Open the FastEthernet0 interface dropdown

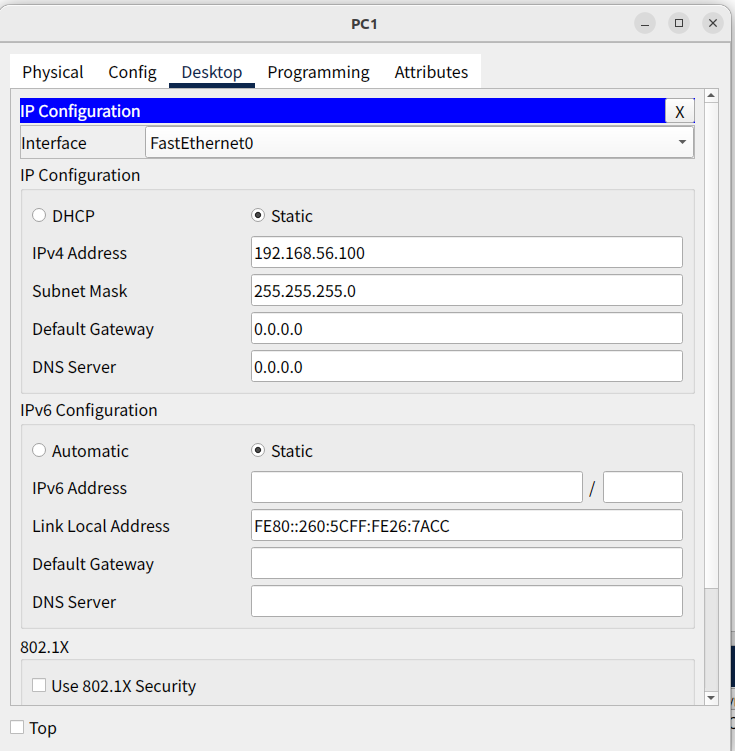pos(419,142)
